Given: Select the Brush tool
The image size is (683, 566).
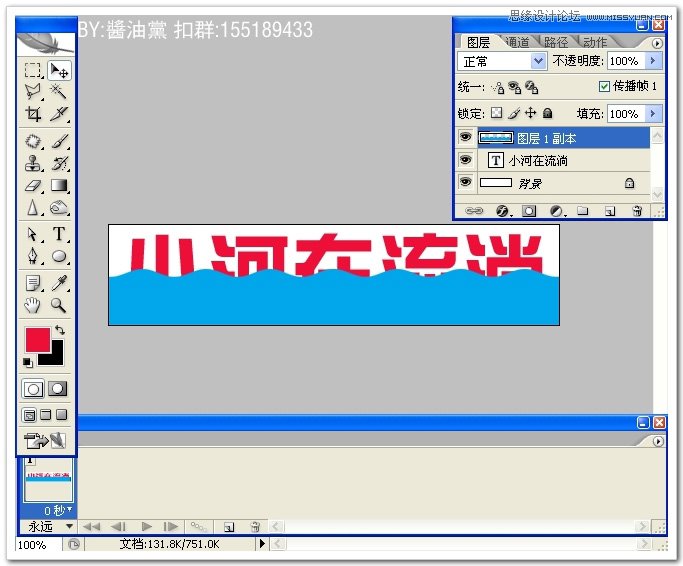Looking at the screenshot, I should (59, 141).
